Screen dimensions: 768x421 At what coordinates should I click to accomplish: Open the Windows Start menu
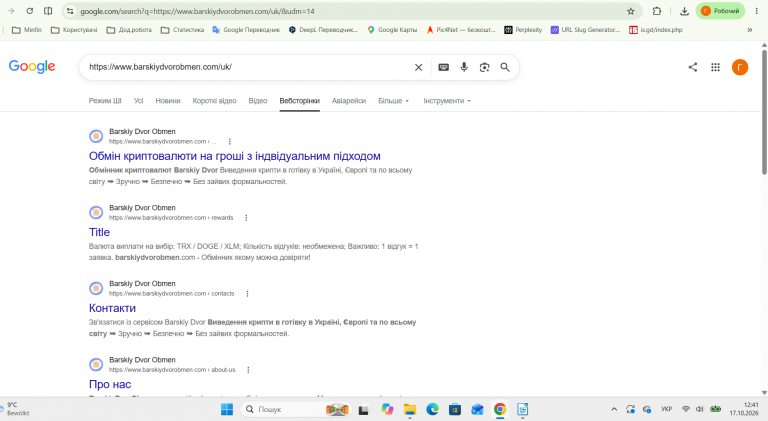pos(227,409)
